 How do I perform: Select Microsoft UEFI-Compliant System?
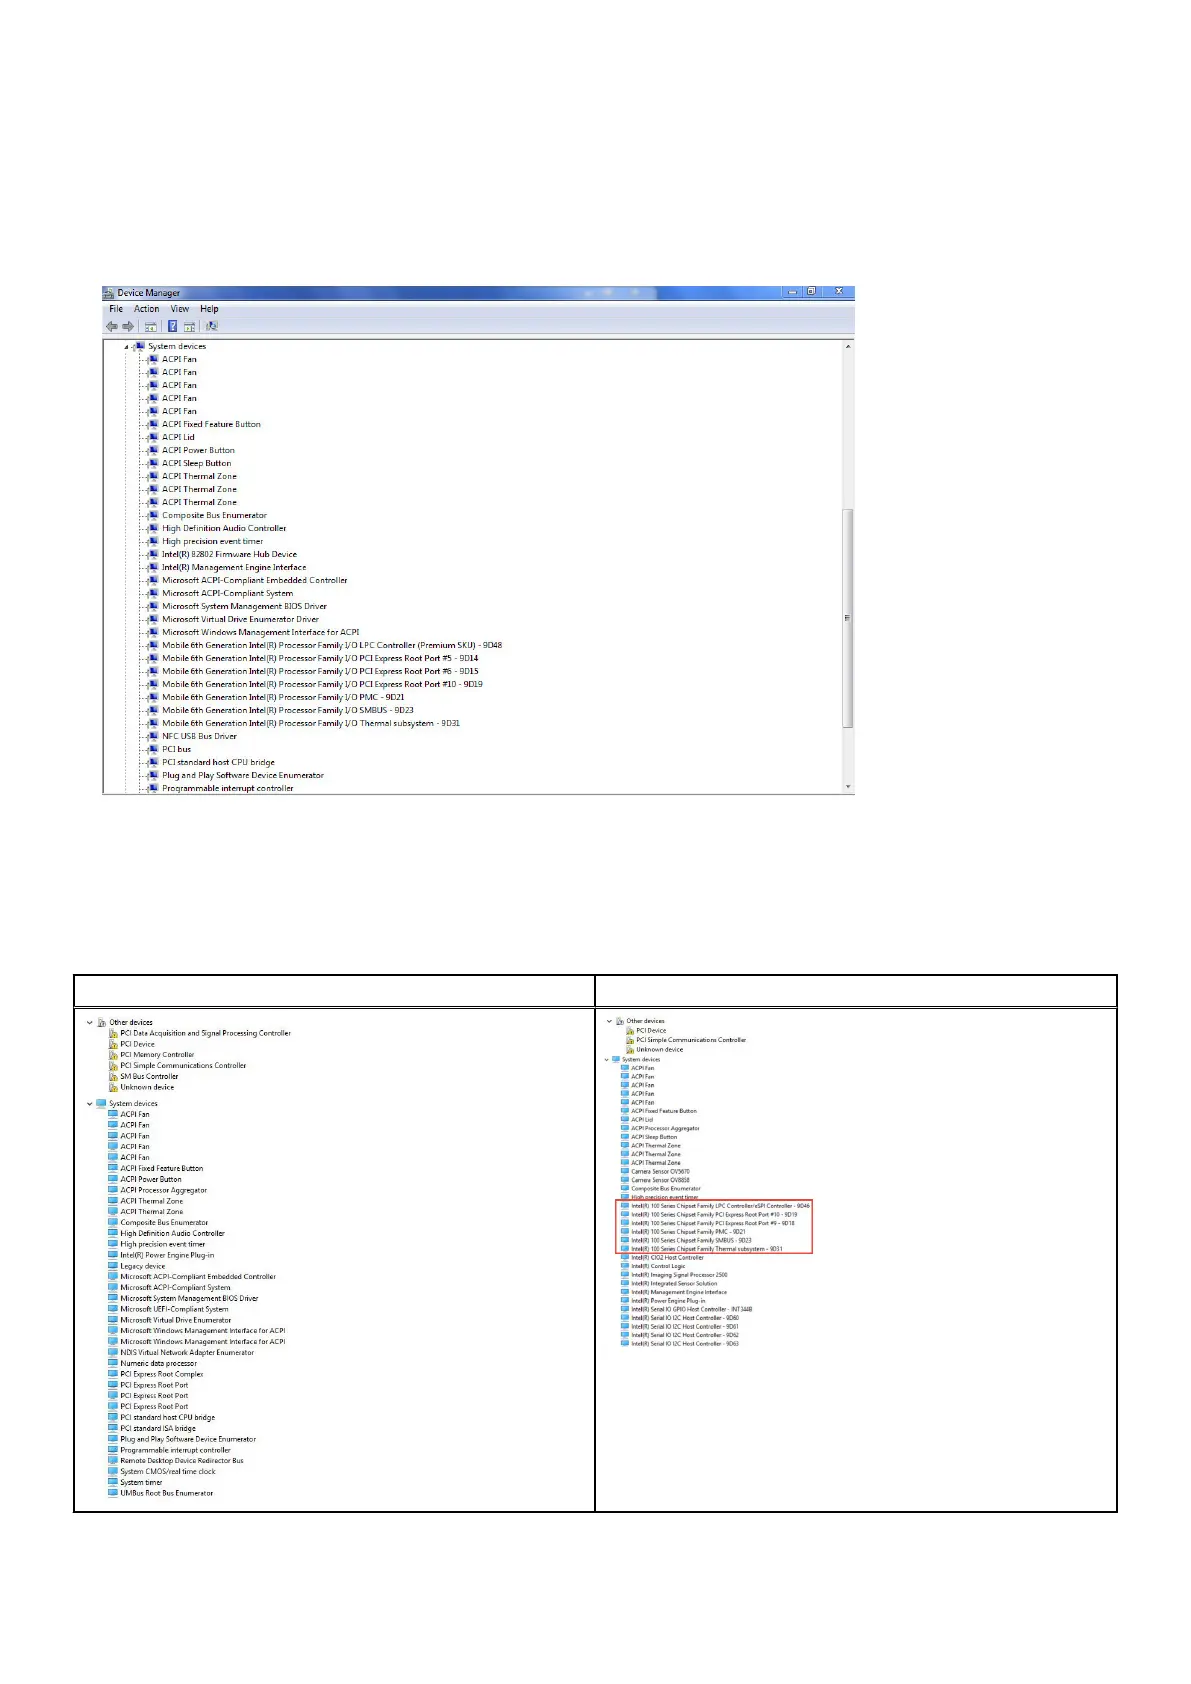click(x=174, y=1309)
